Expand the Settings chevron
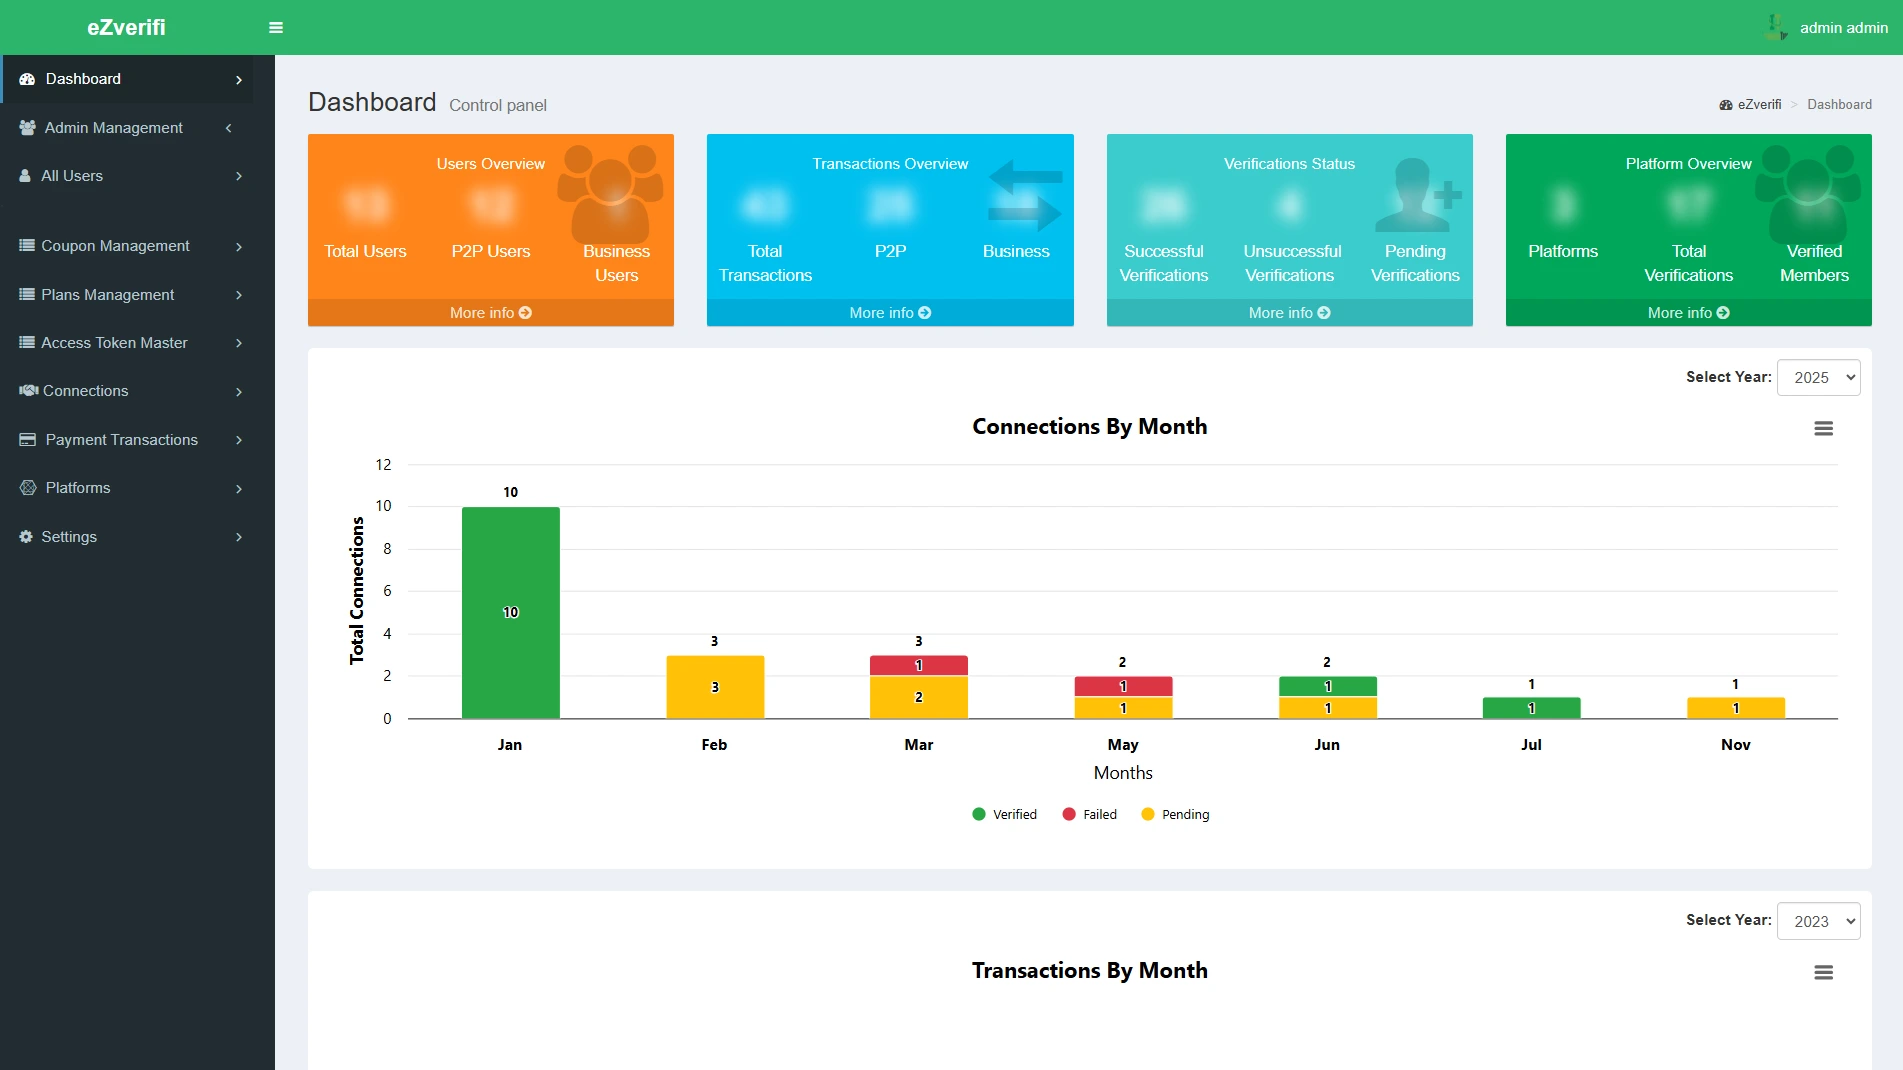Screen dimensions: 1903x1070 coord(239,537)
